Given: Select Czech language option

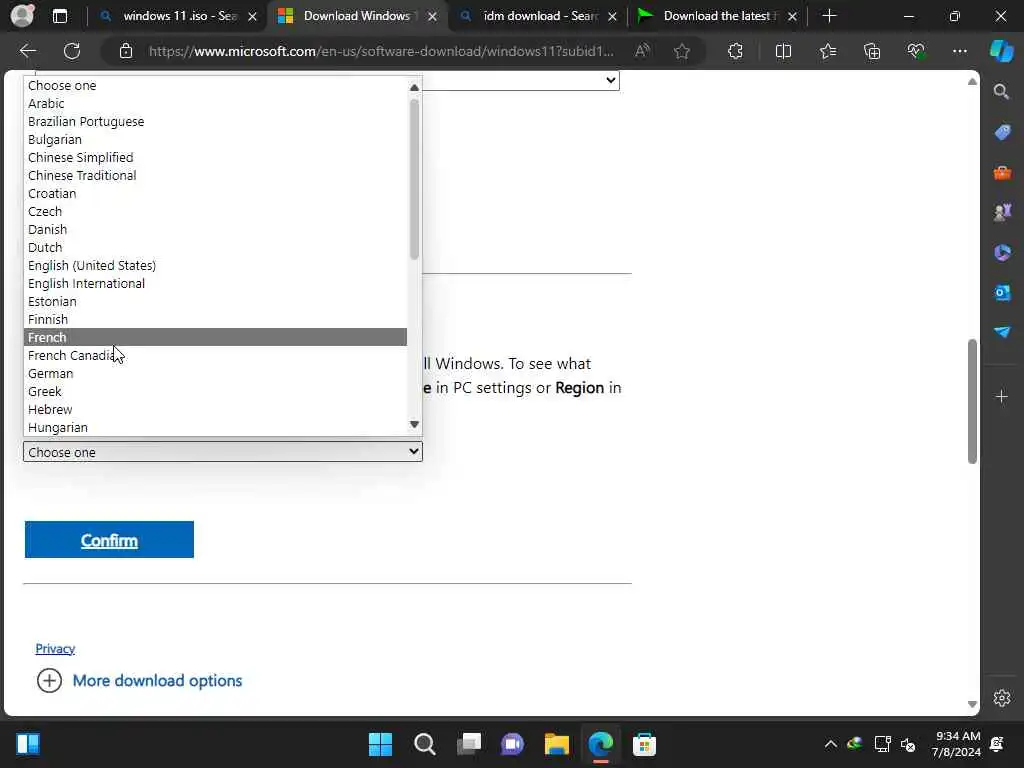Looking at the screenshot, I should (x=216, y=211).
